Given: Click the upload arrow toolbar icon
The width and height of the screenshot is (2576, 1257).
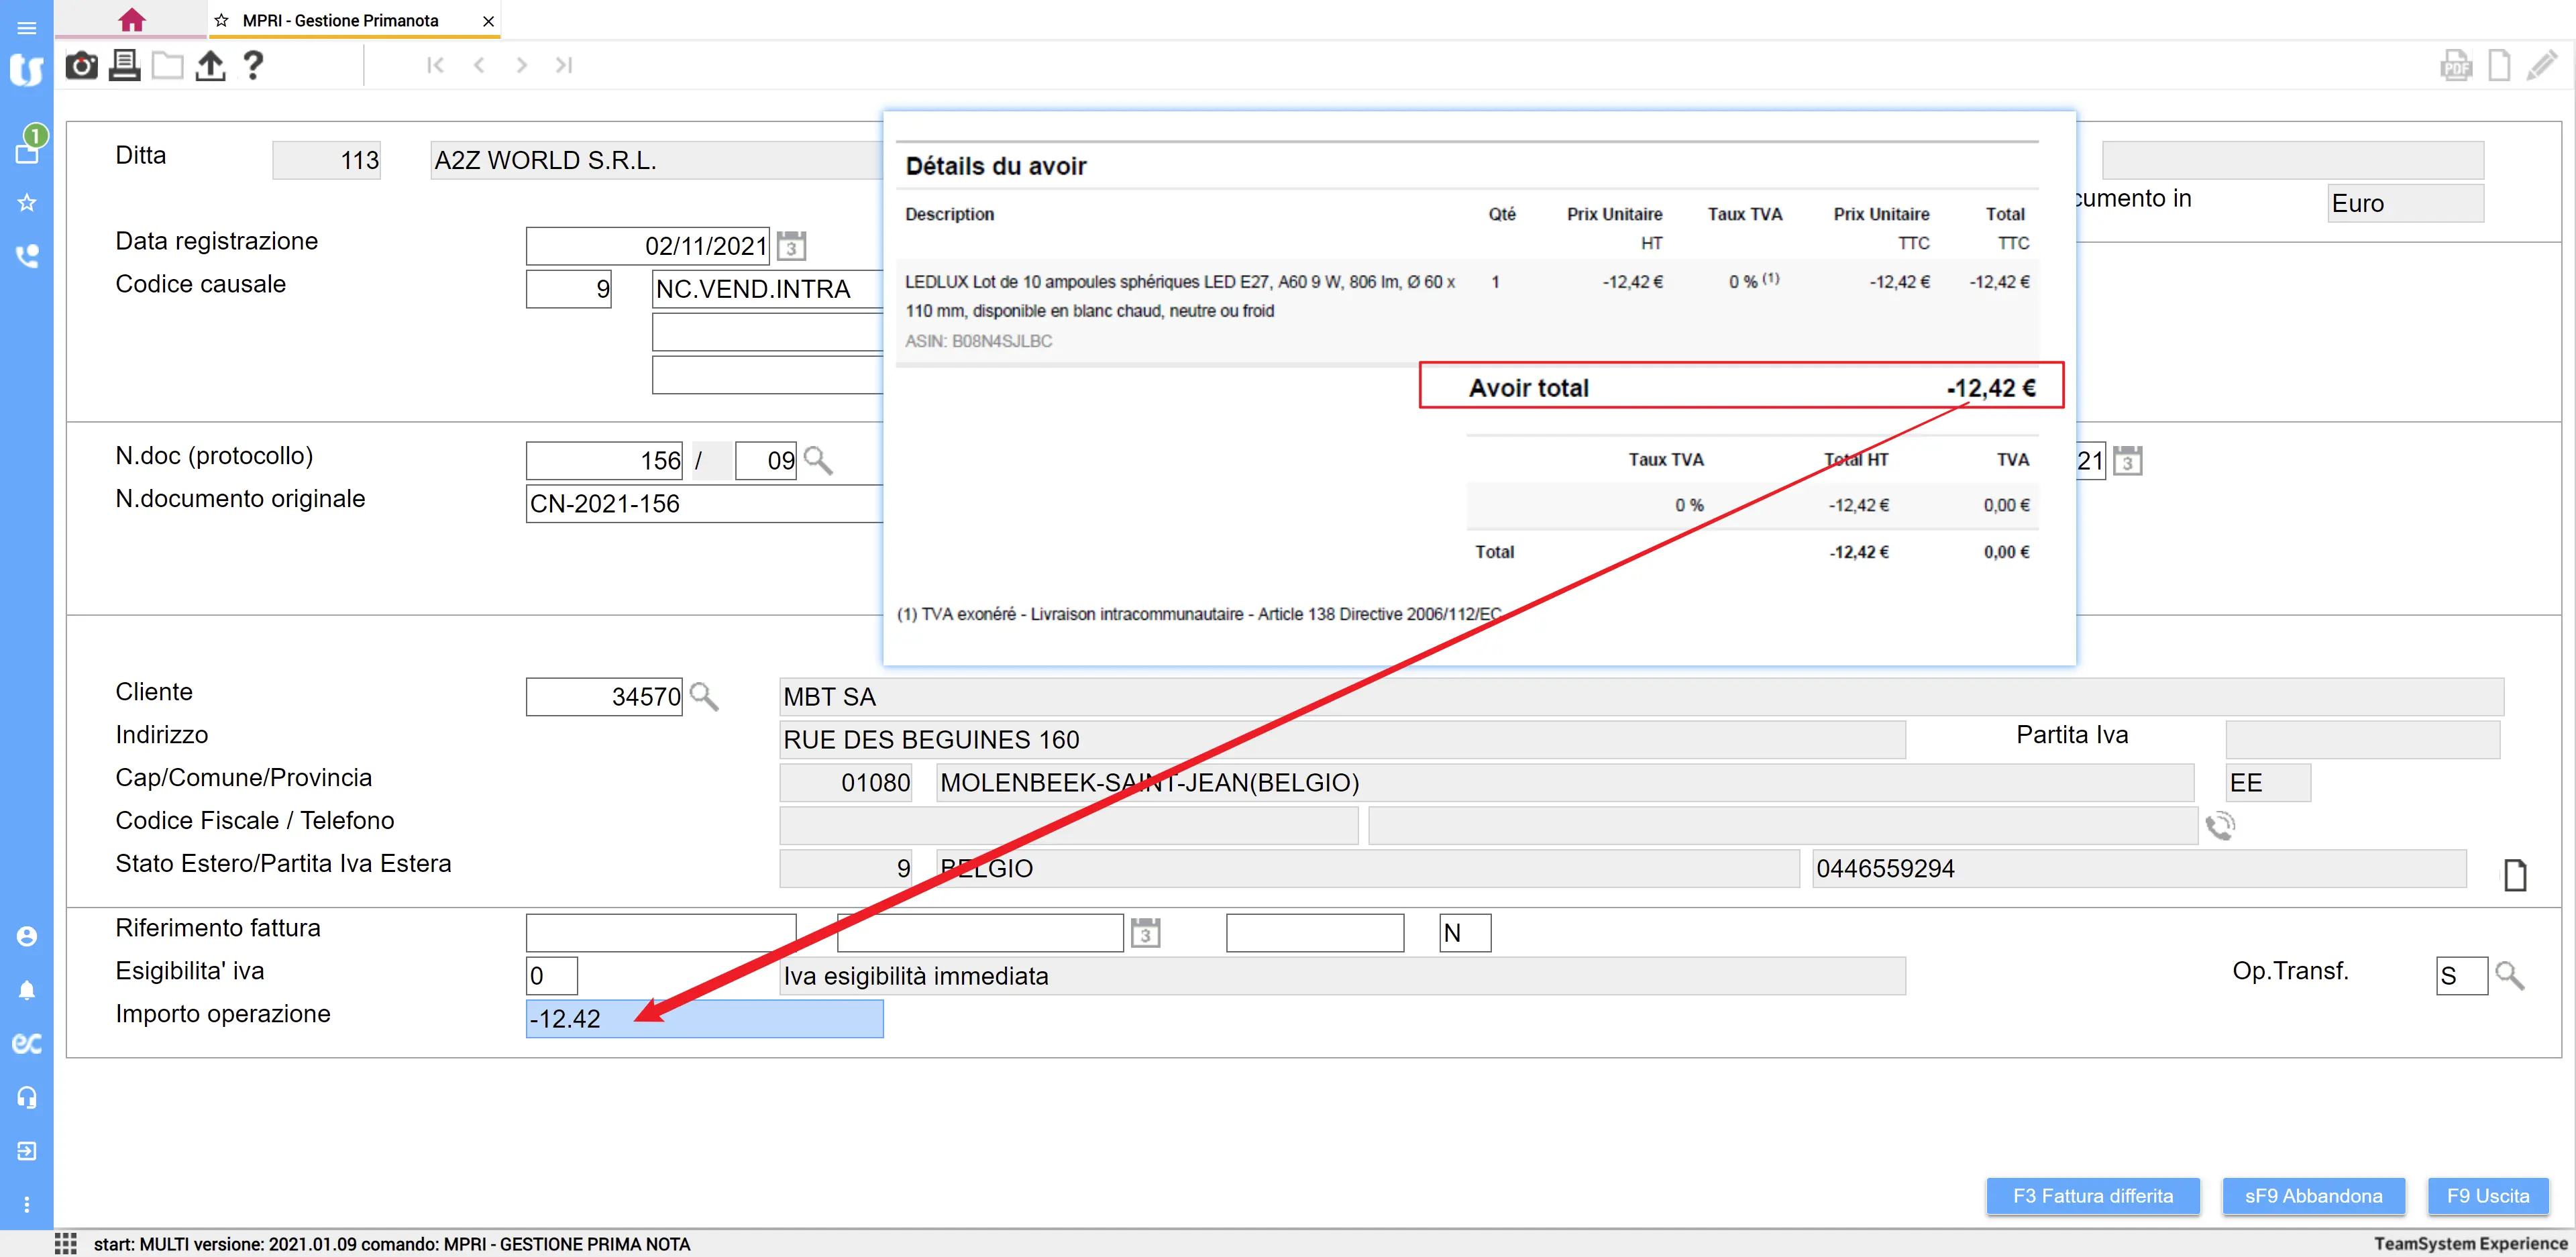Looking at the screenshot, I should pos(210,66).
